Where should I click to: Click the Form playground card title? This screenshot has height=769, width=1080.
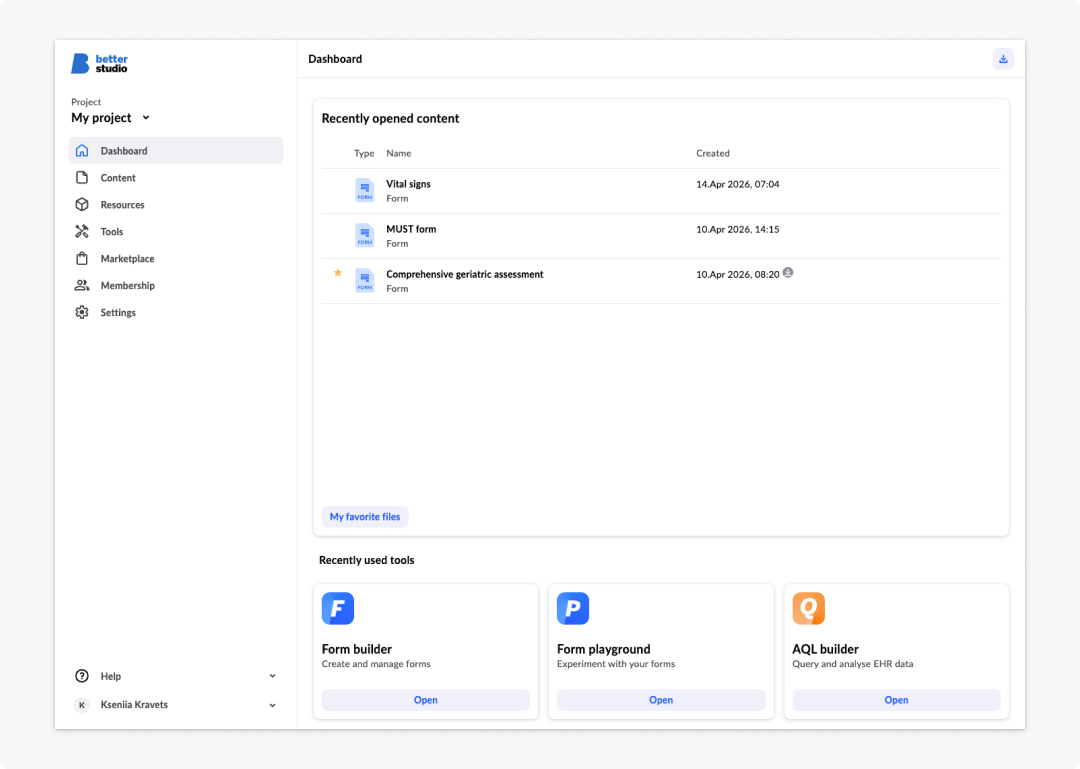coord(603,648)
